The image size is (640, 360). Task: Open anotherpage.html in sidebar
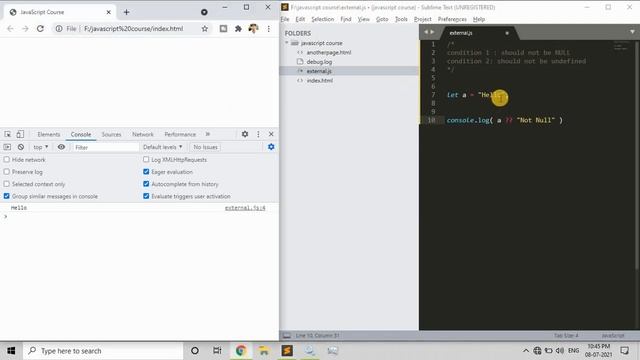point(329,52)
